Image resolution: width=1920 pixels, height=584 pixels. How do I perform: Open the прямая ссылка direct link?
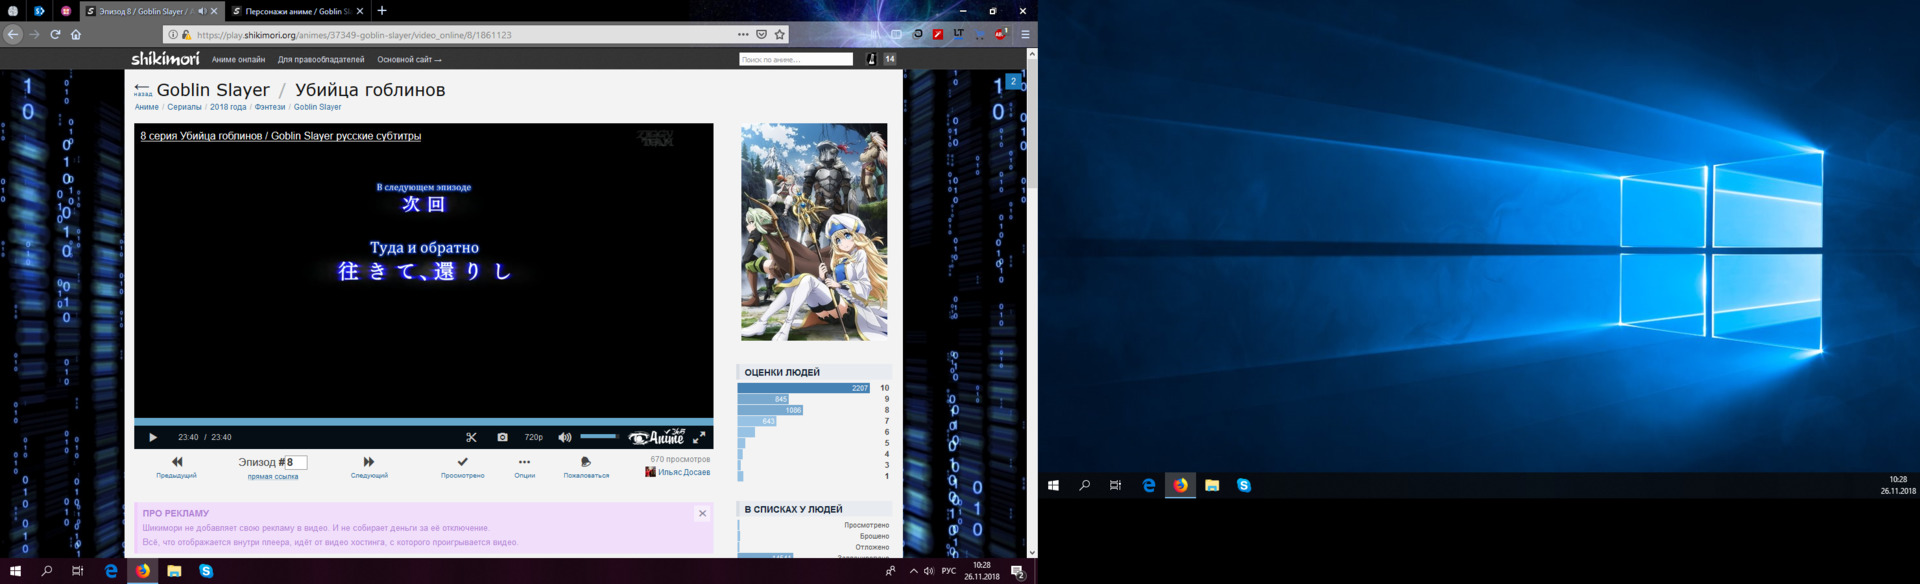273,477
